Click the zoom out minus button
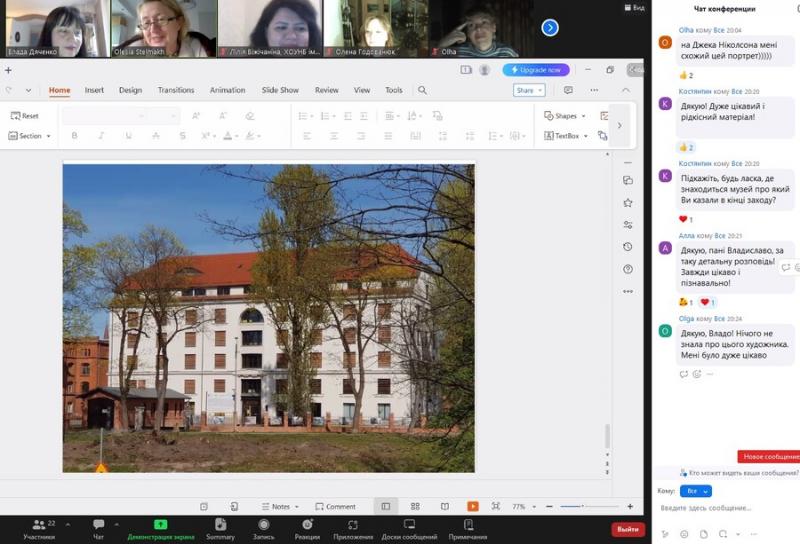800x544 pixels. pyautogui.click(x=549, y=506)
